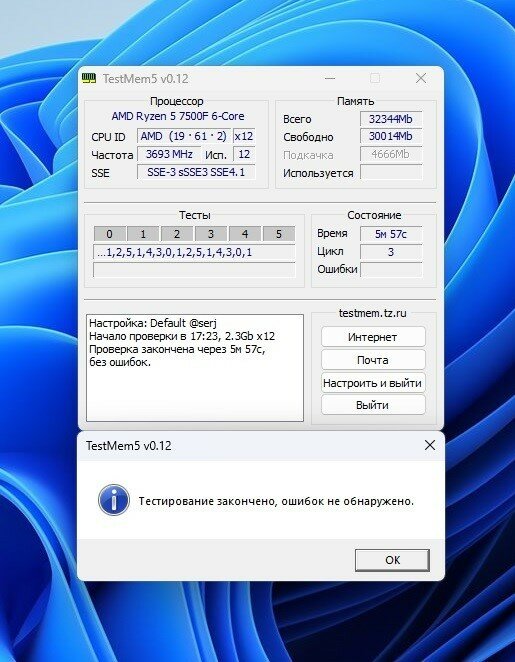Click the testmem.tz.ru label
The image size is (515, 662).
[373, 313]
